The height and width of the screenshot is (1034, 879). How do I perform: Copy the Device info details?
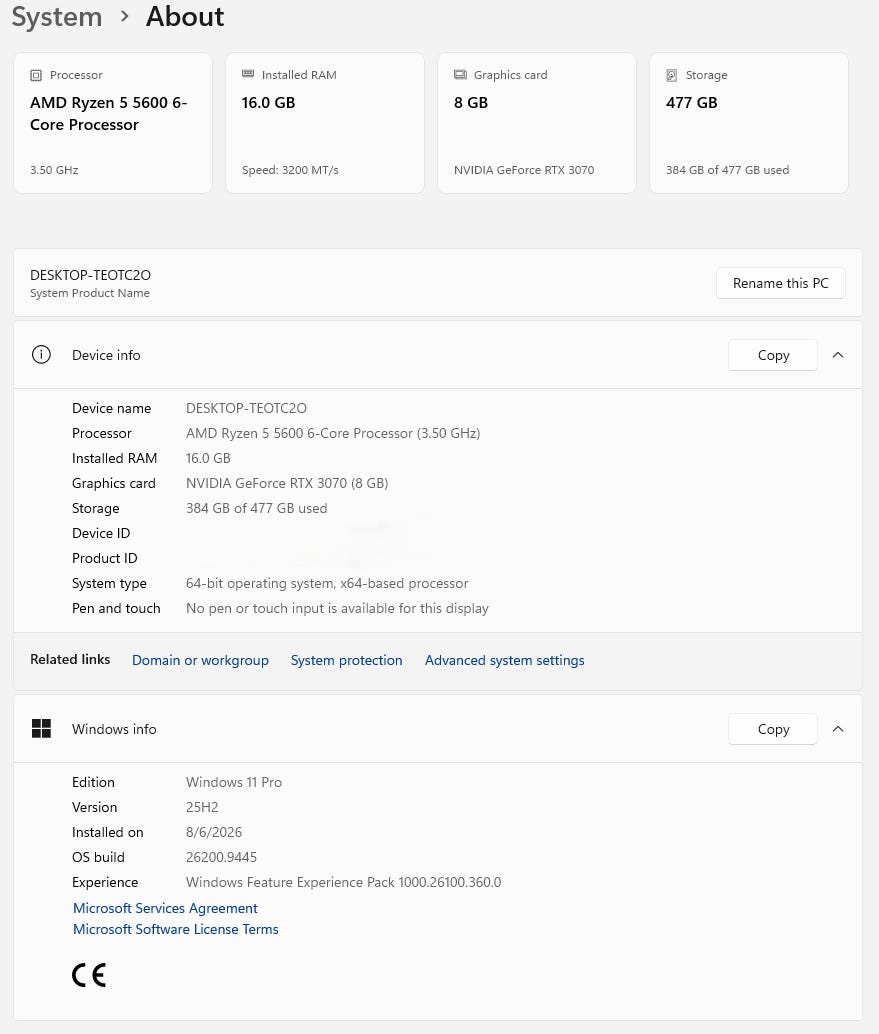(773, 355)
